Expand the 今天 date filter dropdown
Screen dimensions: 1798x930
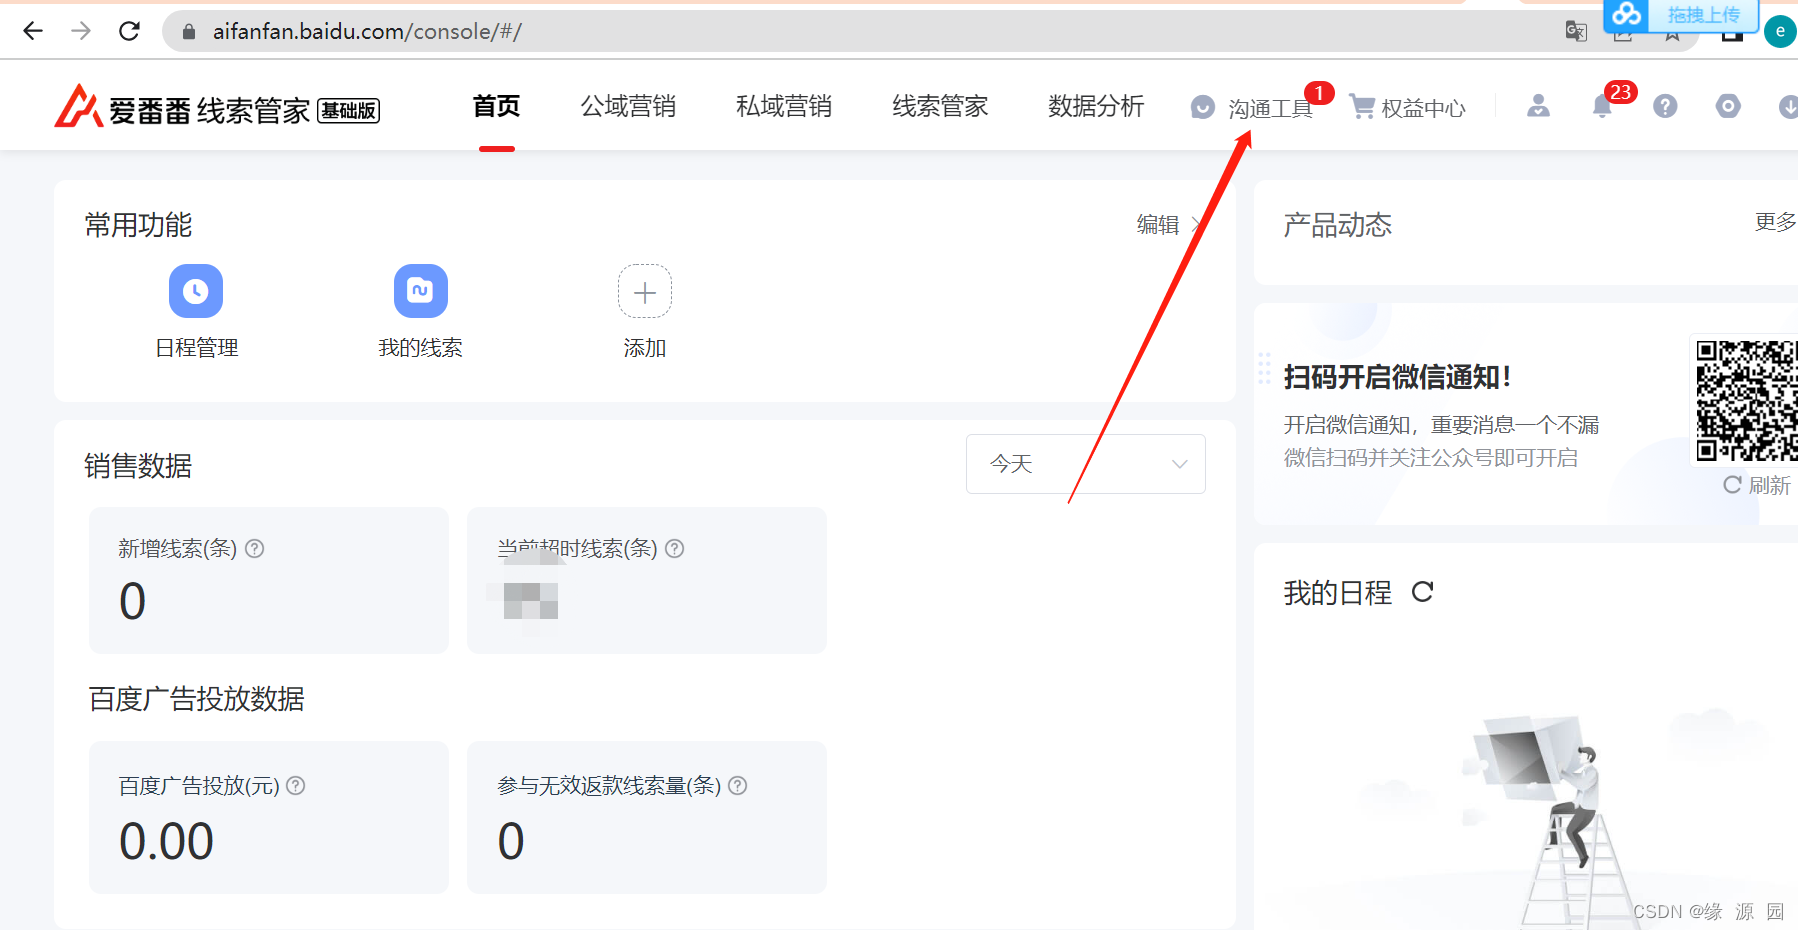click(1085, 464)
